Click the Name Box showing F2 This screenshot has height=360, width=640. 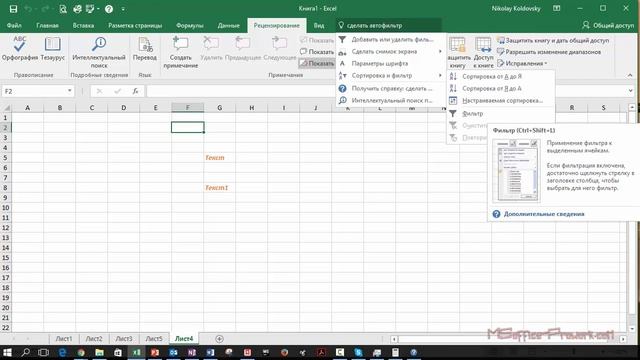tap(33, 91)
